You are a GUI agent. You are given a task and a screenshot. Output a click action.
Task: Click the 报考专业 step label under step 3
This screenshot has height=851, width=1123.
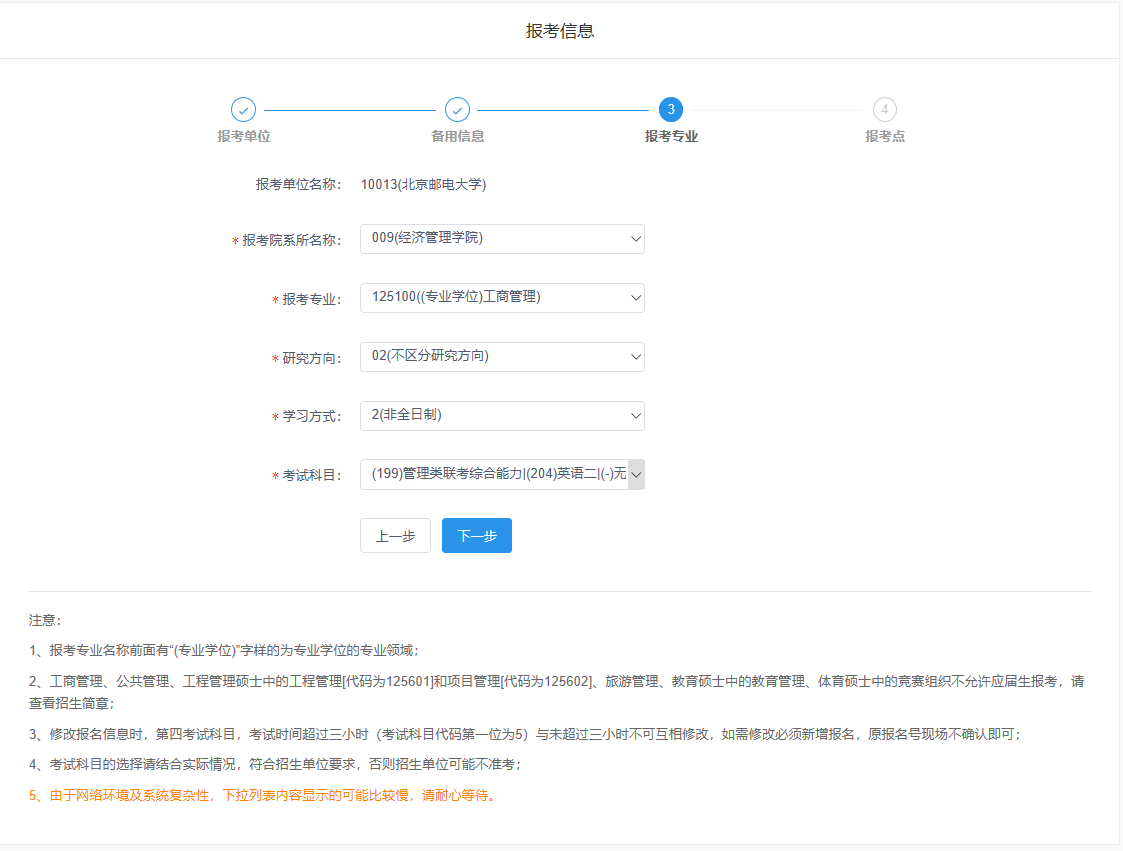tap(671, 136)
